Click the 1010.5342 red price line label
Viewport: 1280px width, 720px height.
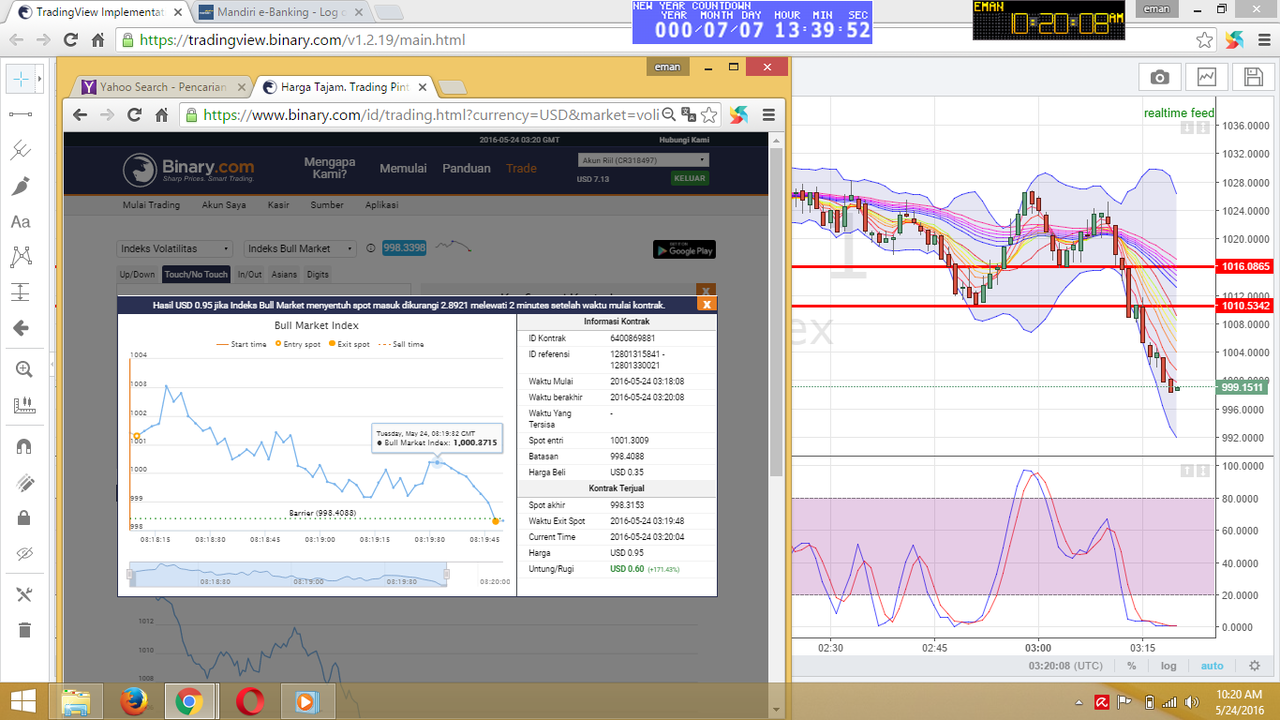(x=1244, y=306)
